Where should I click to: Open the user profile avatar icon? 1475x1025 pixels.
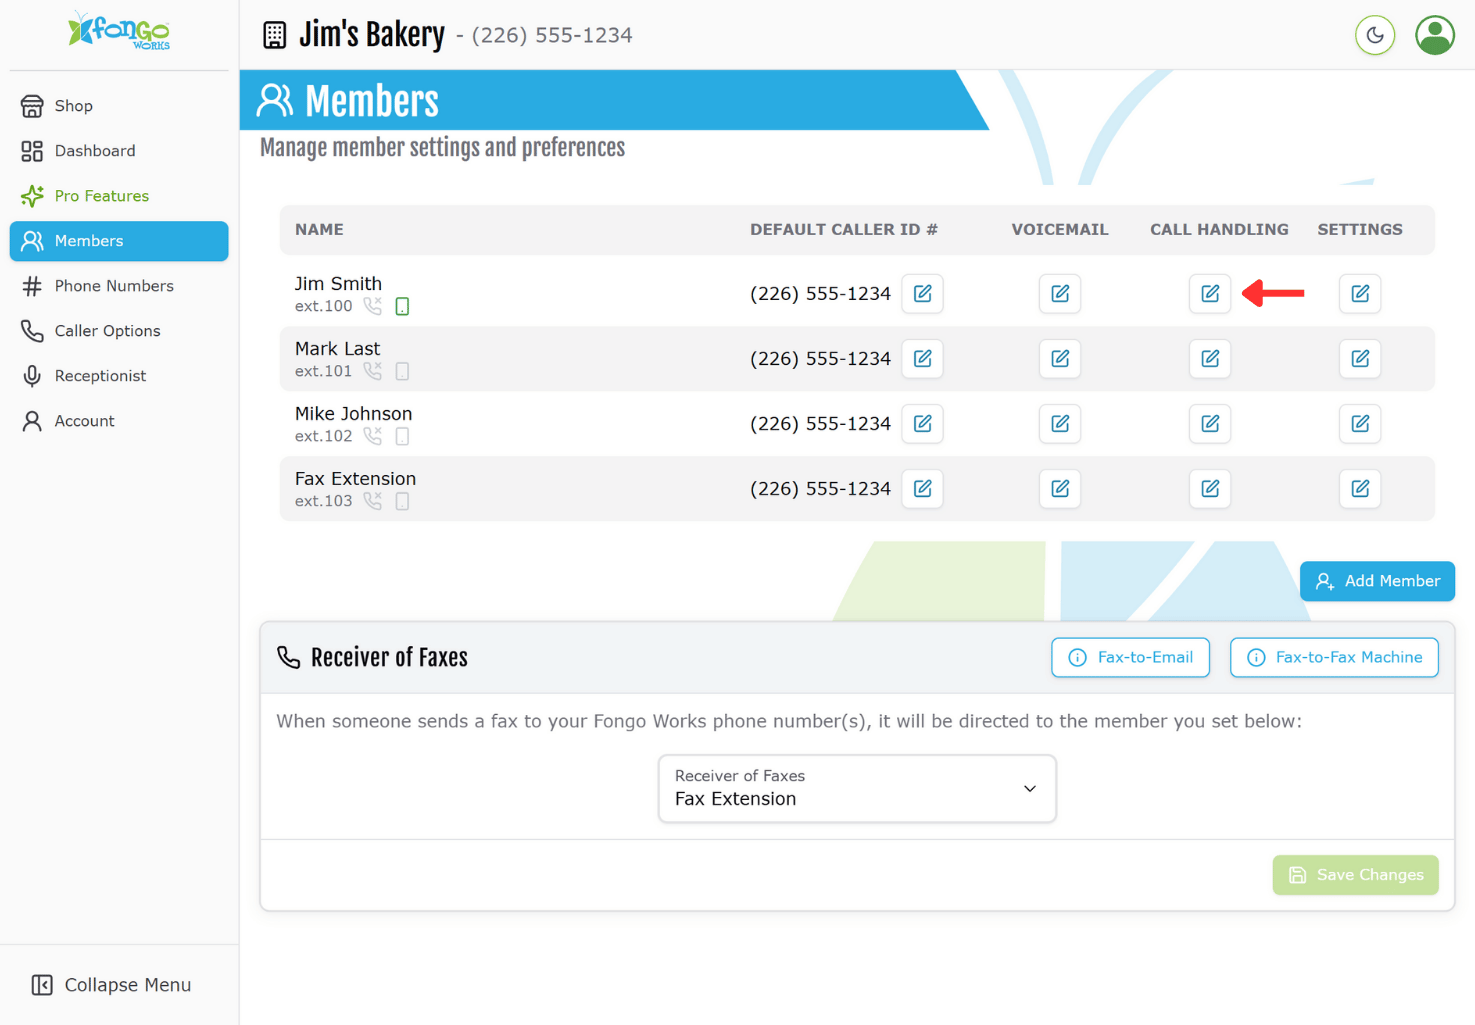coord(1434,35)
